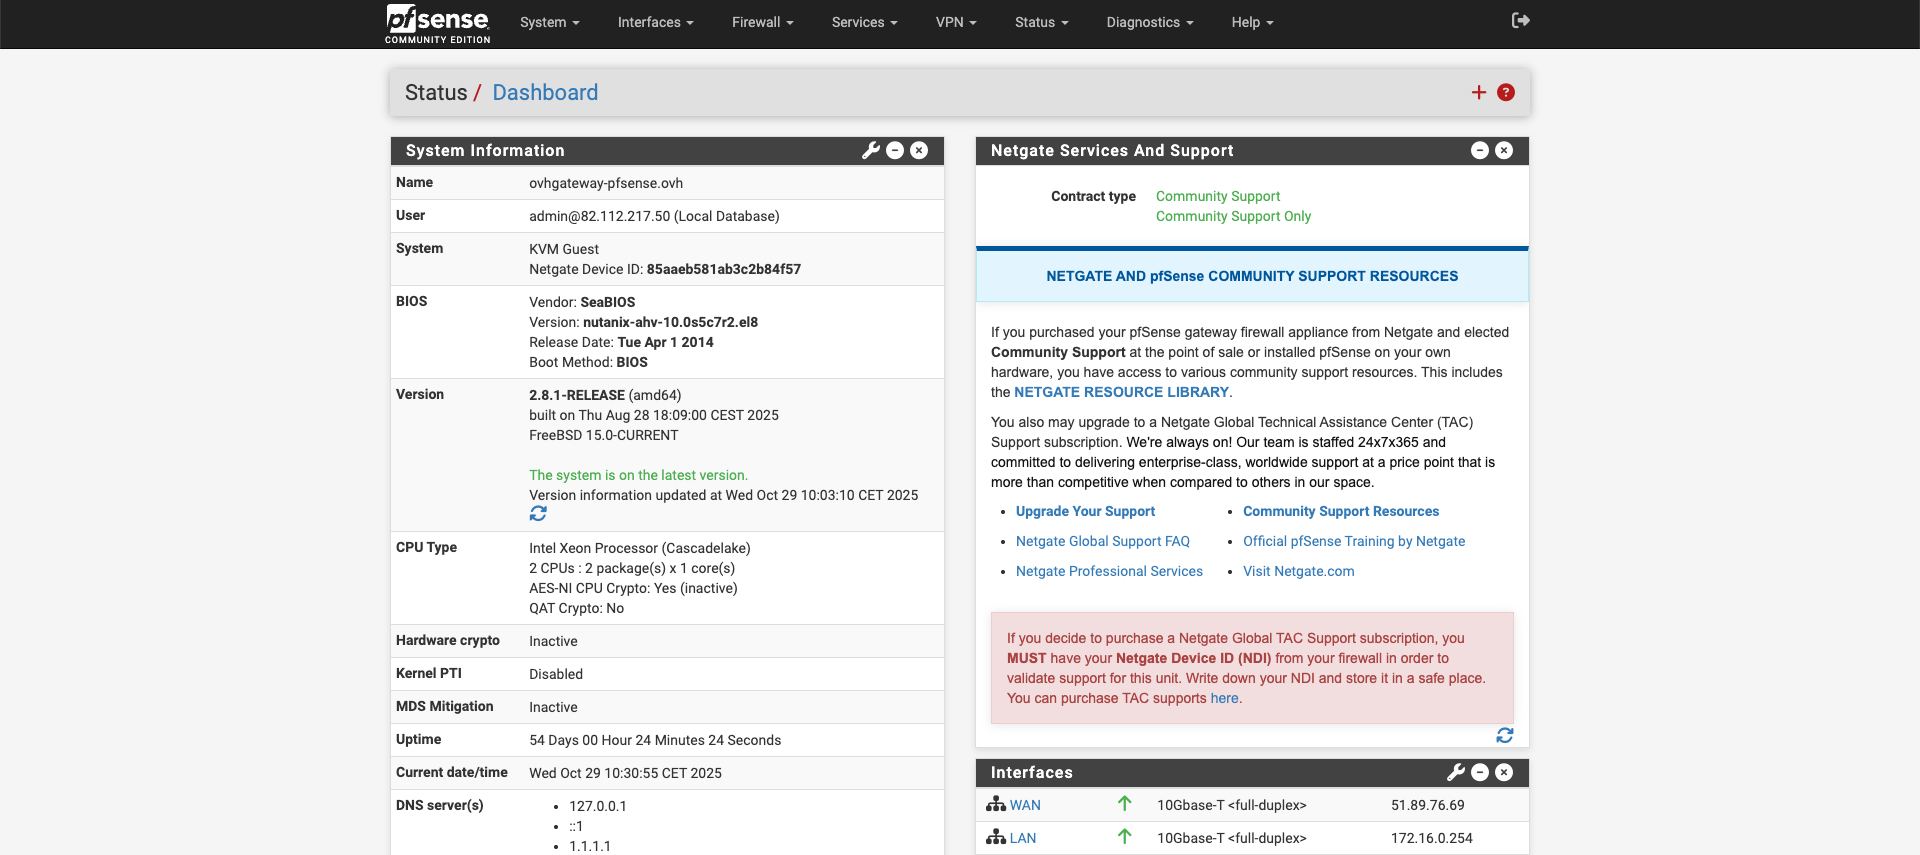Collapse the Netgate Services And Support widget
This screenshot has width=1920, height=855.
[x=1480, y=150]
